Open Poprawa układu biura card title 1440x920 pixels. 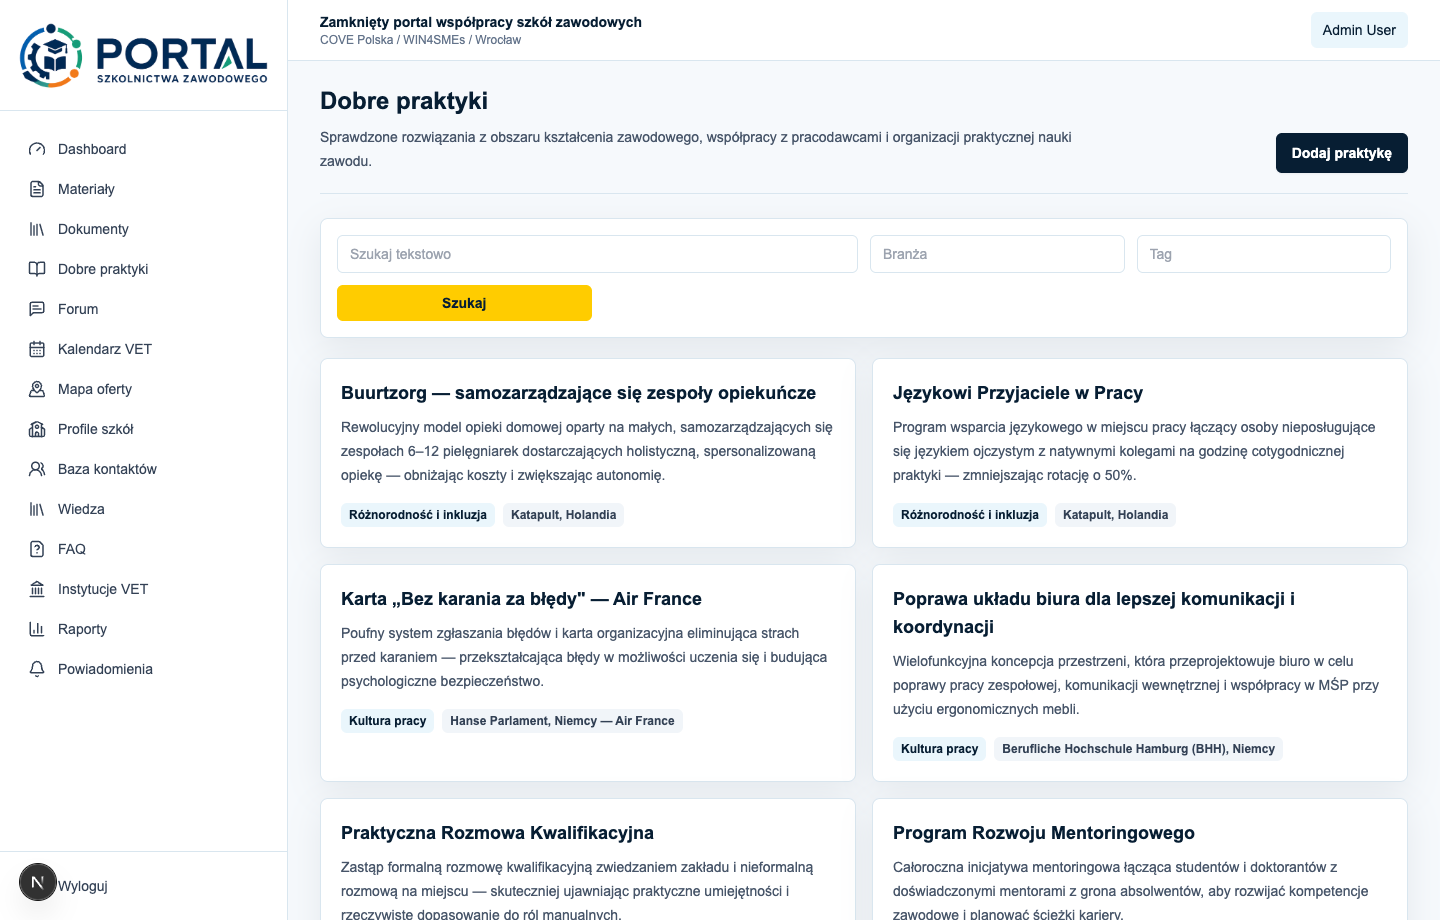[x=1094, y=613]
